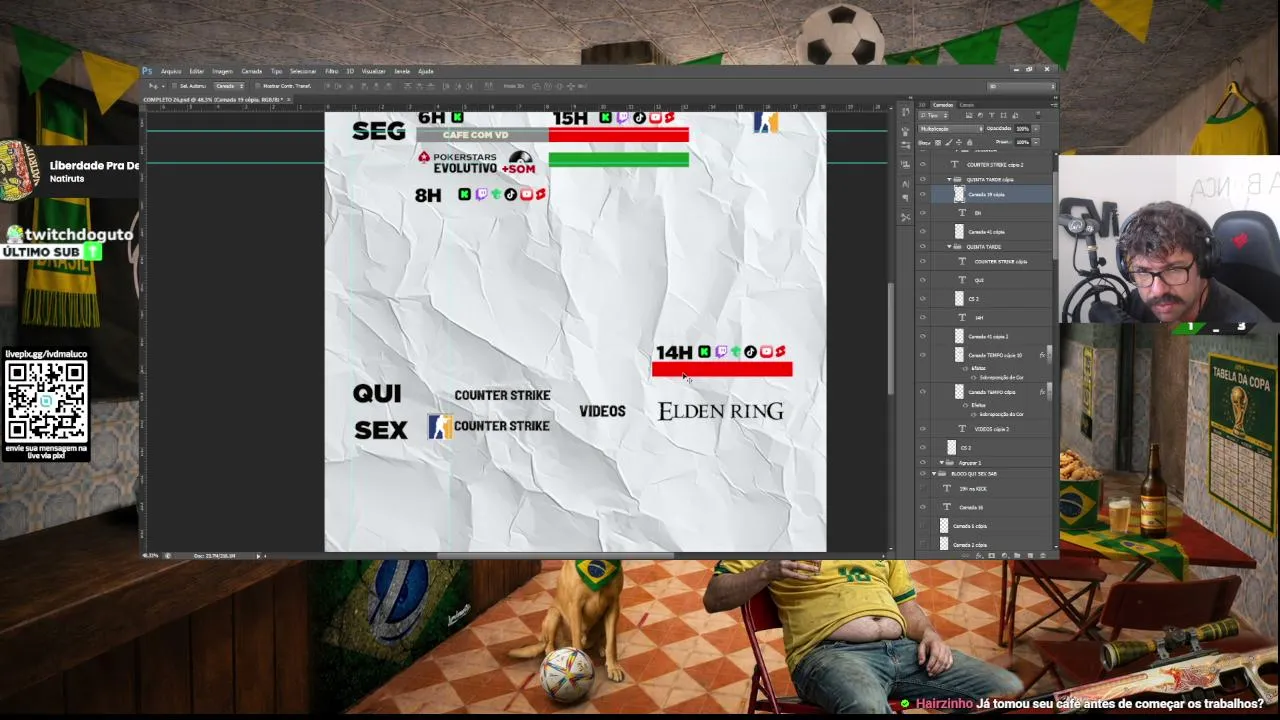1280x720 pixels.
Task: Click lock all padlock icon
Action: [970, 142]
